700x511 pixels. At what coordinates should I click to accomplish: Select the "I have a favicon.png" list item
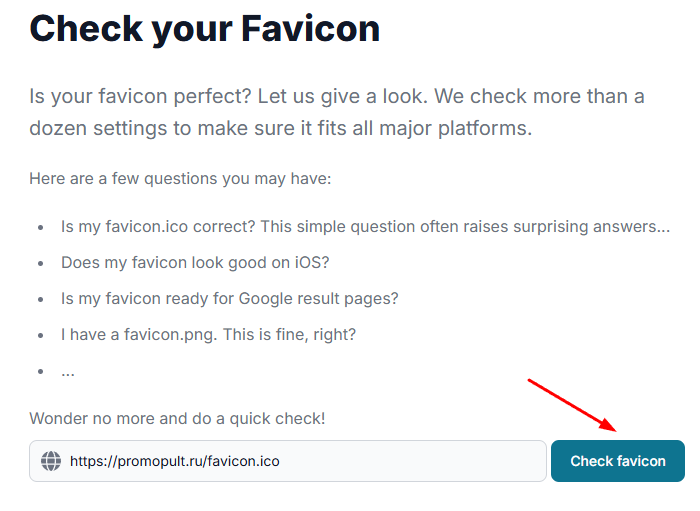(x=208, y=334)
